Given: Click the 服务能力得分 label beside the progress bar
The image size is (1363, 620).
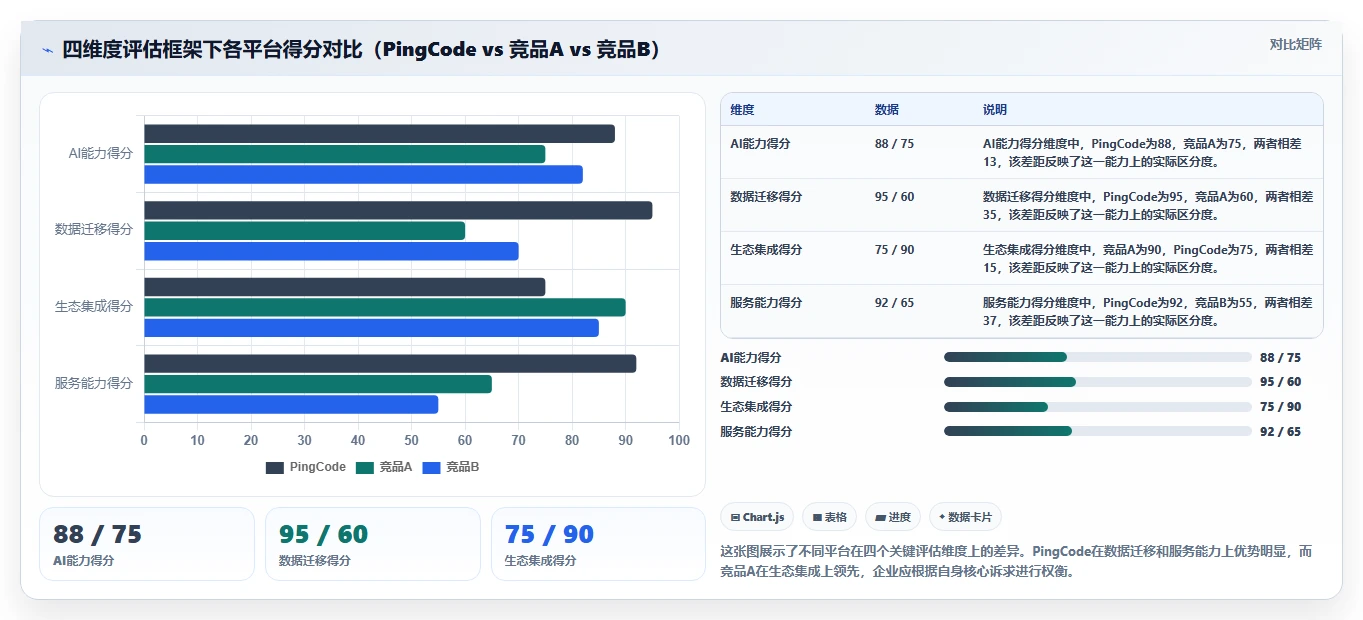Looking at the screenshot, I should click(756, 432).
